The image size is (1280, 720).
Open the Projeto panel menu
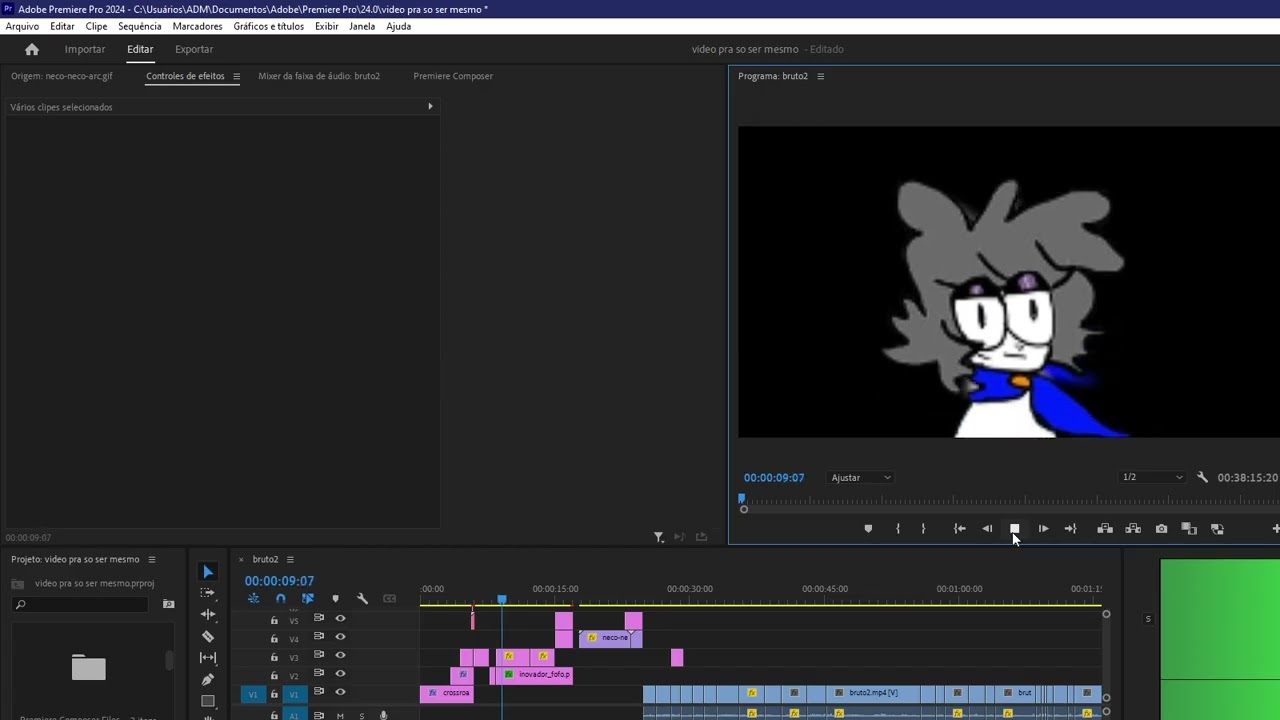pyautogui.click(x=152, y=560)
